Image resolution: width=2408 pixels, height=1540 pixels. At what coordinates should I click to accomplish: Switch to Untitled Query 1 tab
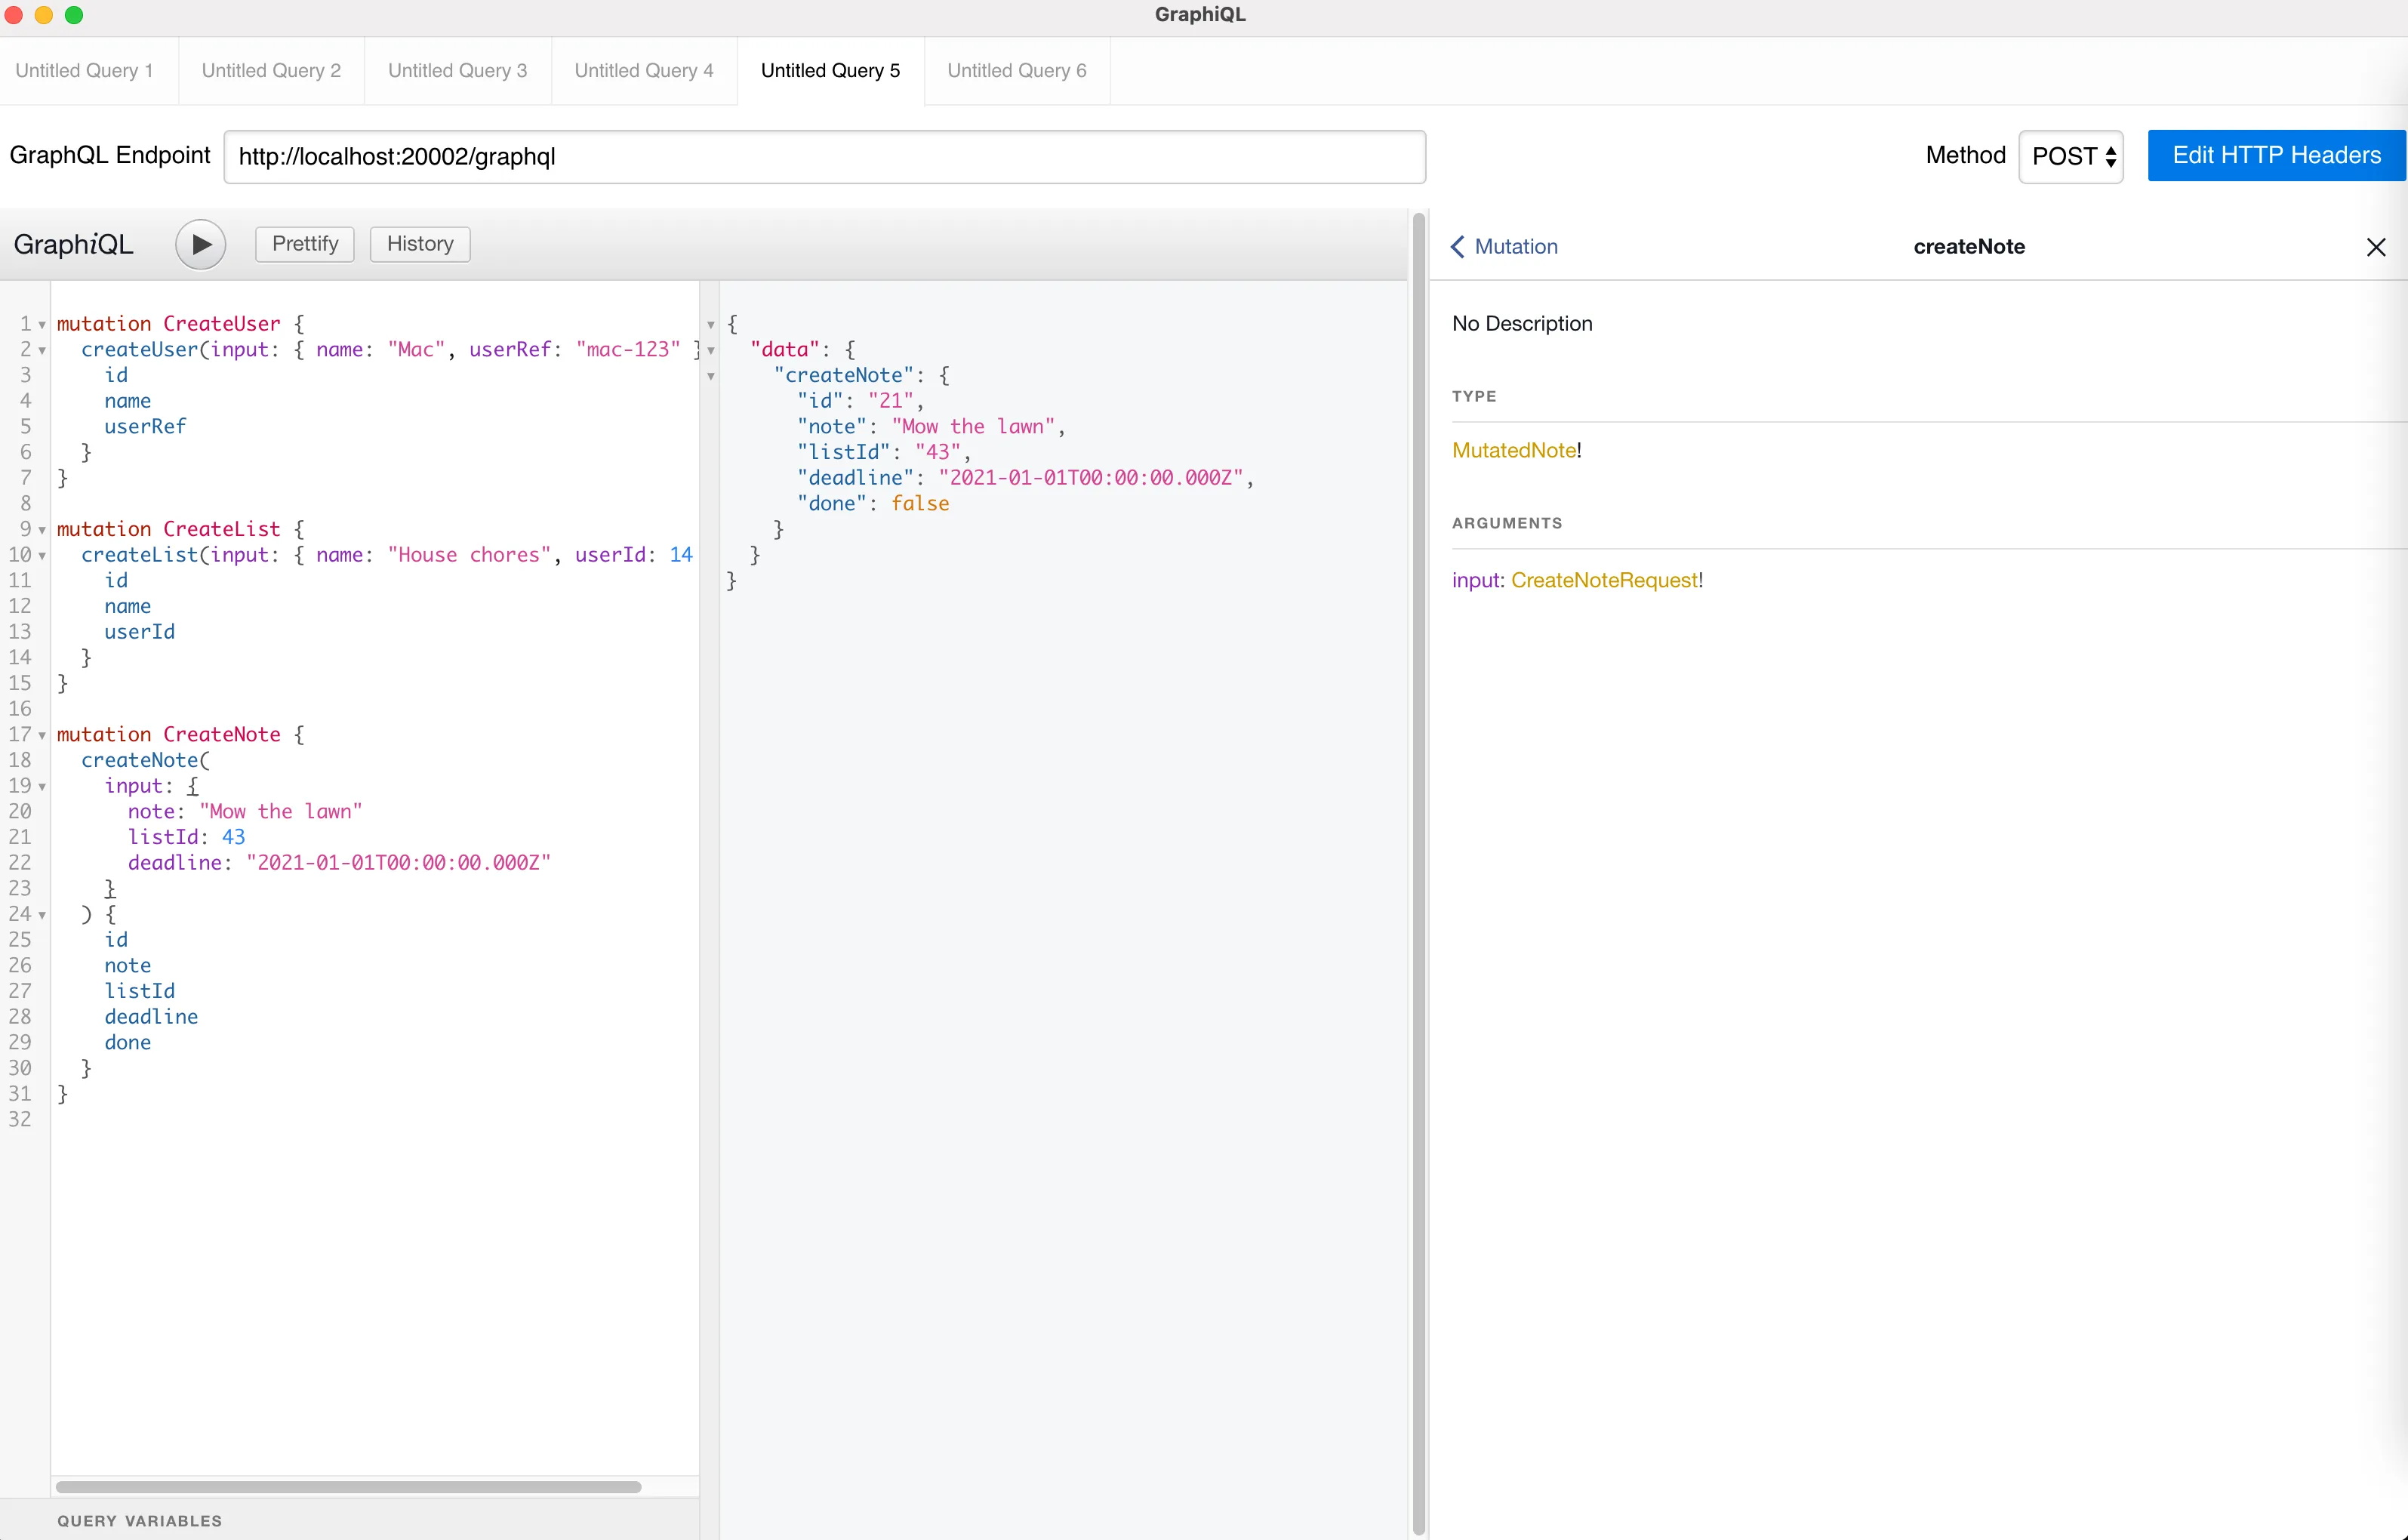(85, 71)
